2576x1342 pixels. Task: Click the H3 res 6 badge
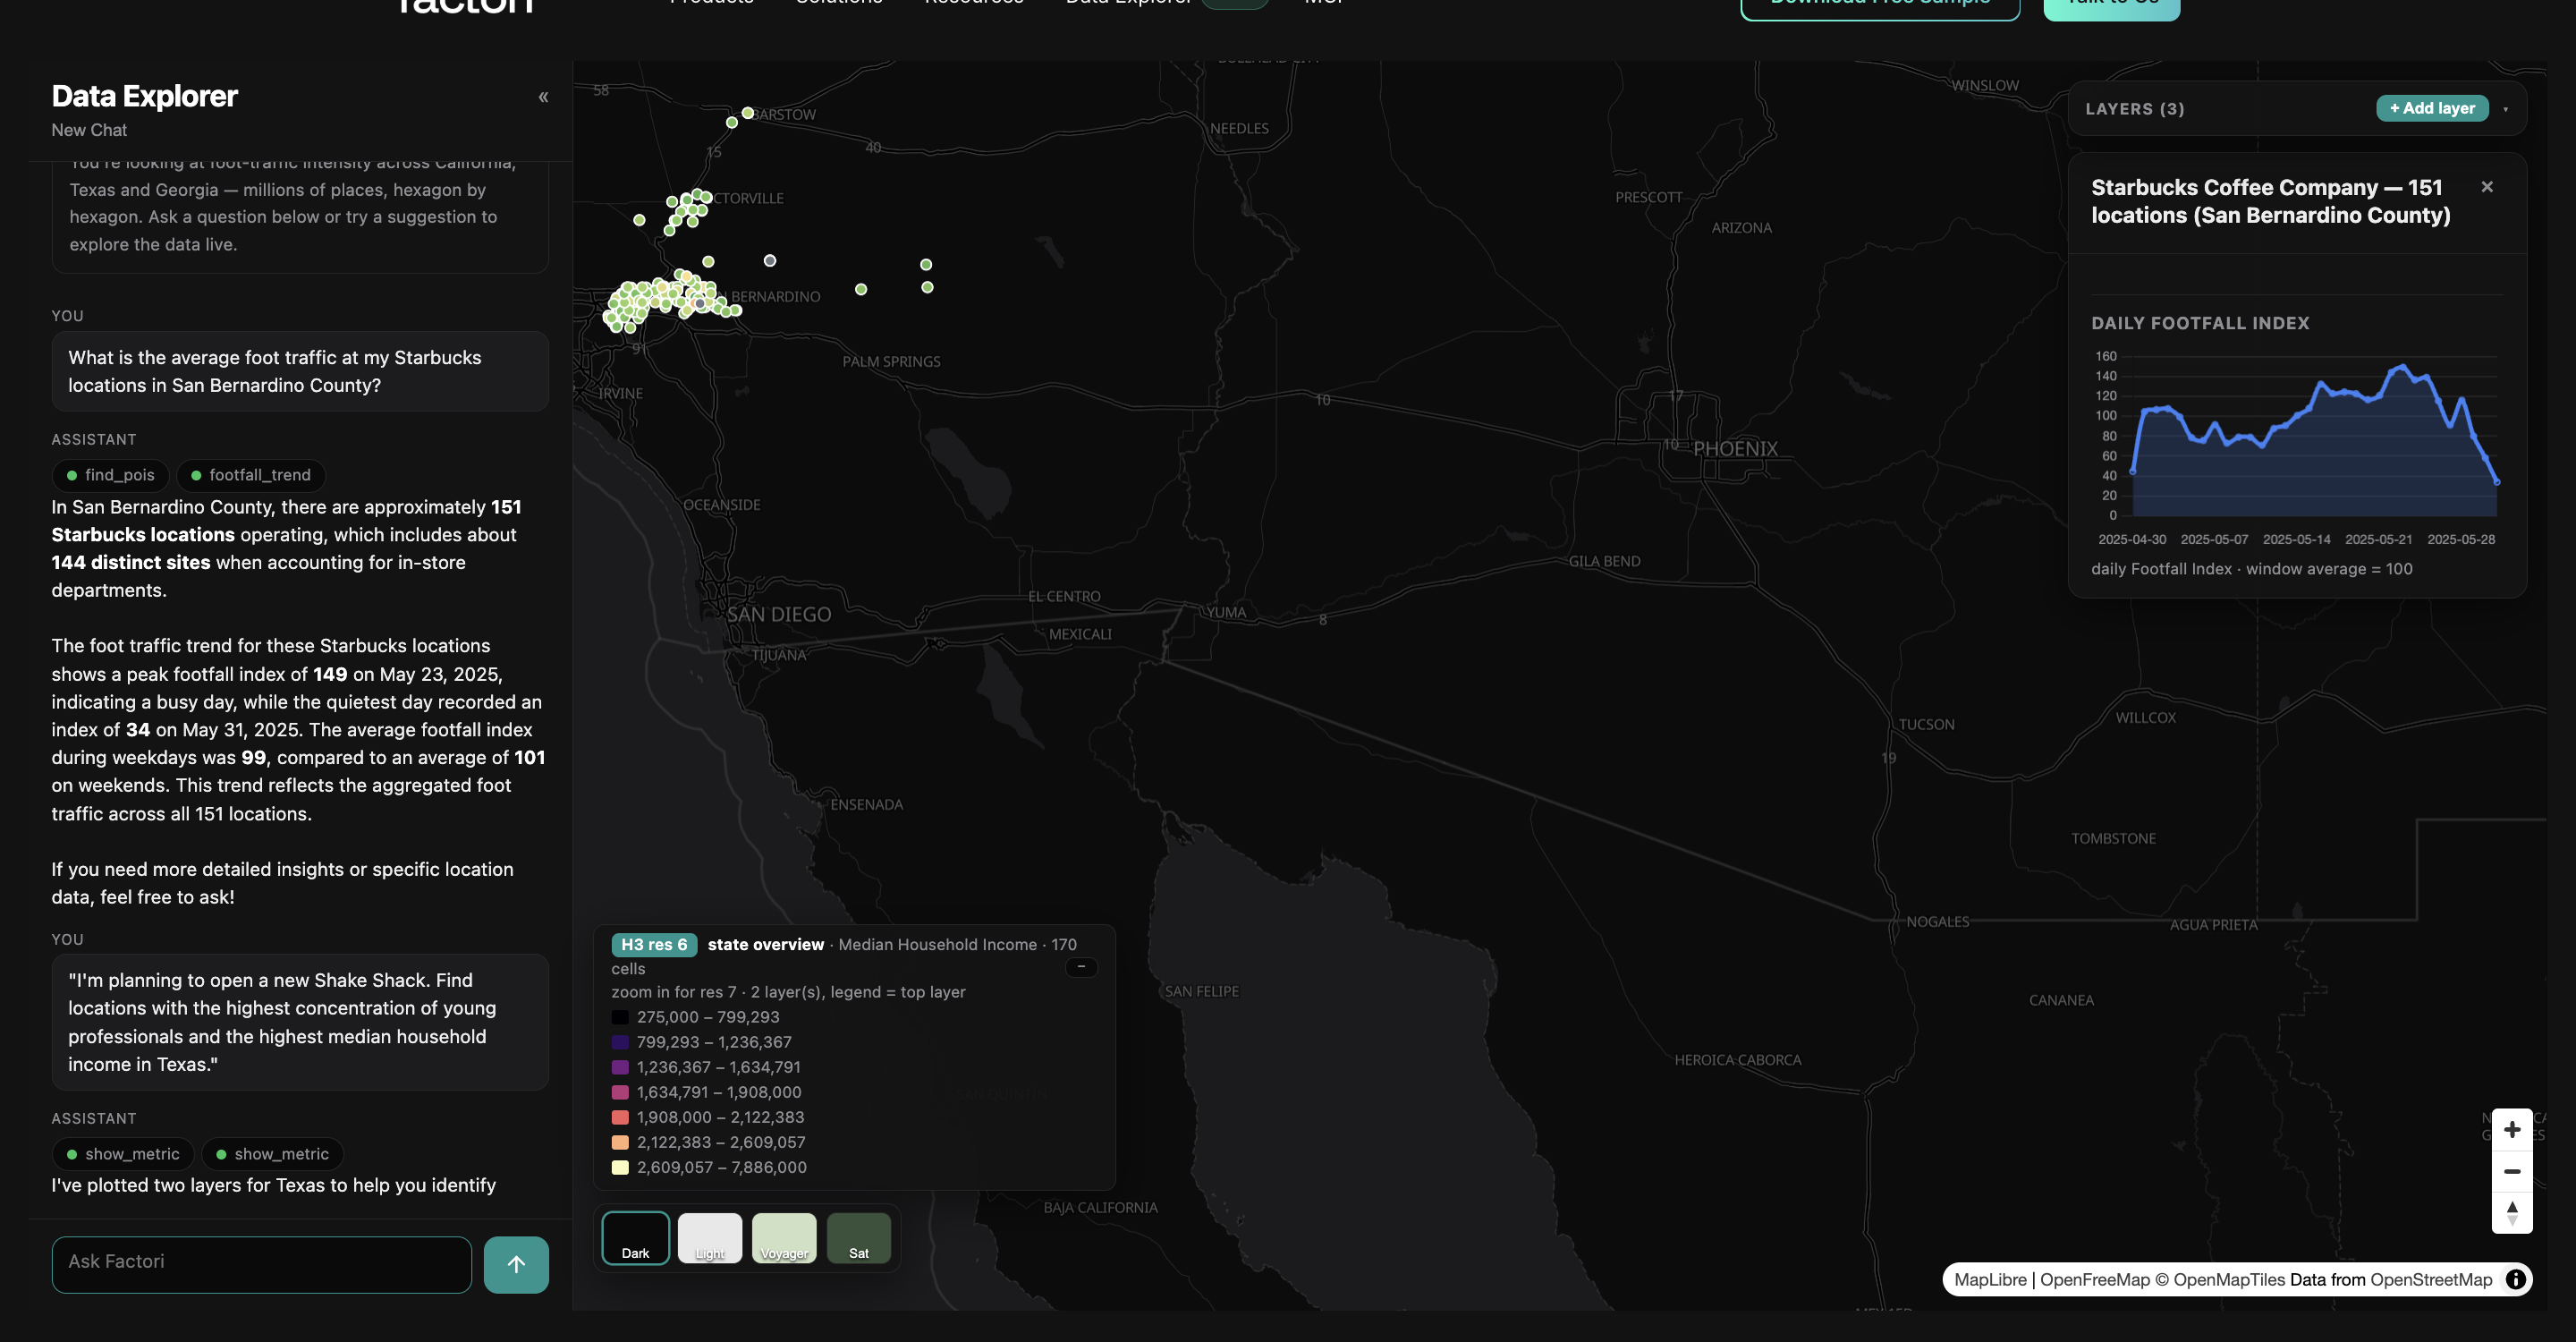point(654,944)
